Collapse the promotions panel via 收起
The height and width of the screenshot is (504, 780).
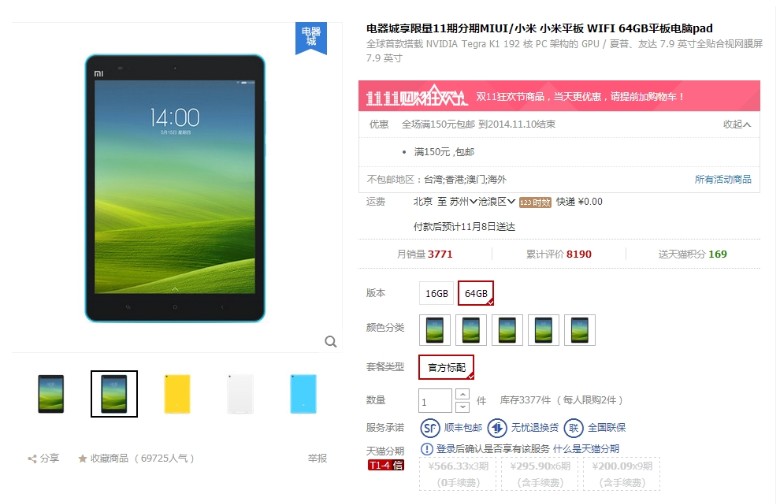(x=737, y=124)
